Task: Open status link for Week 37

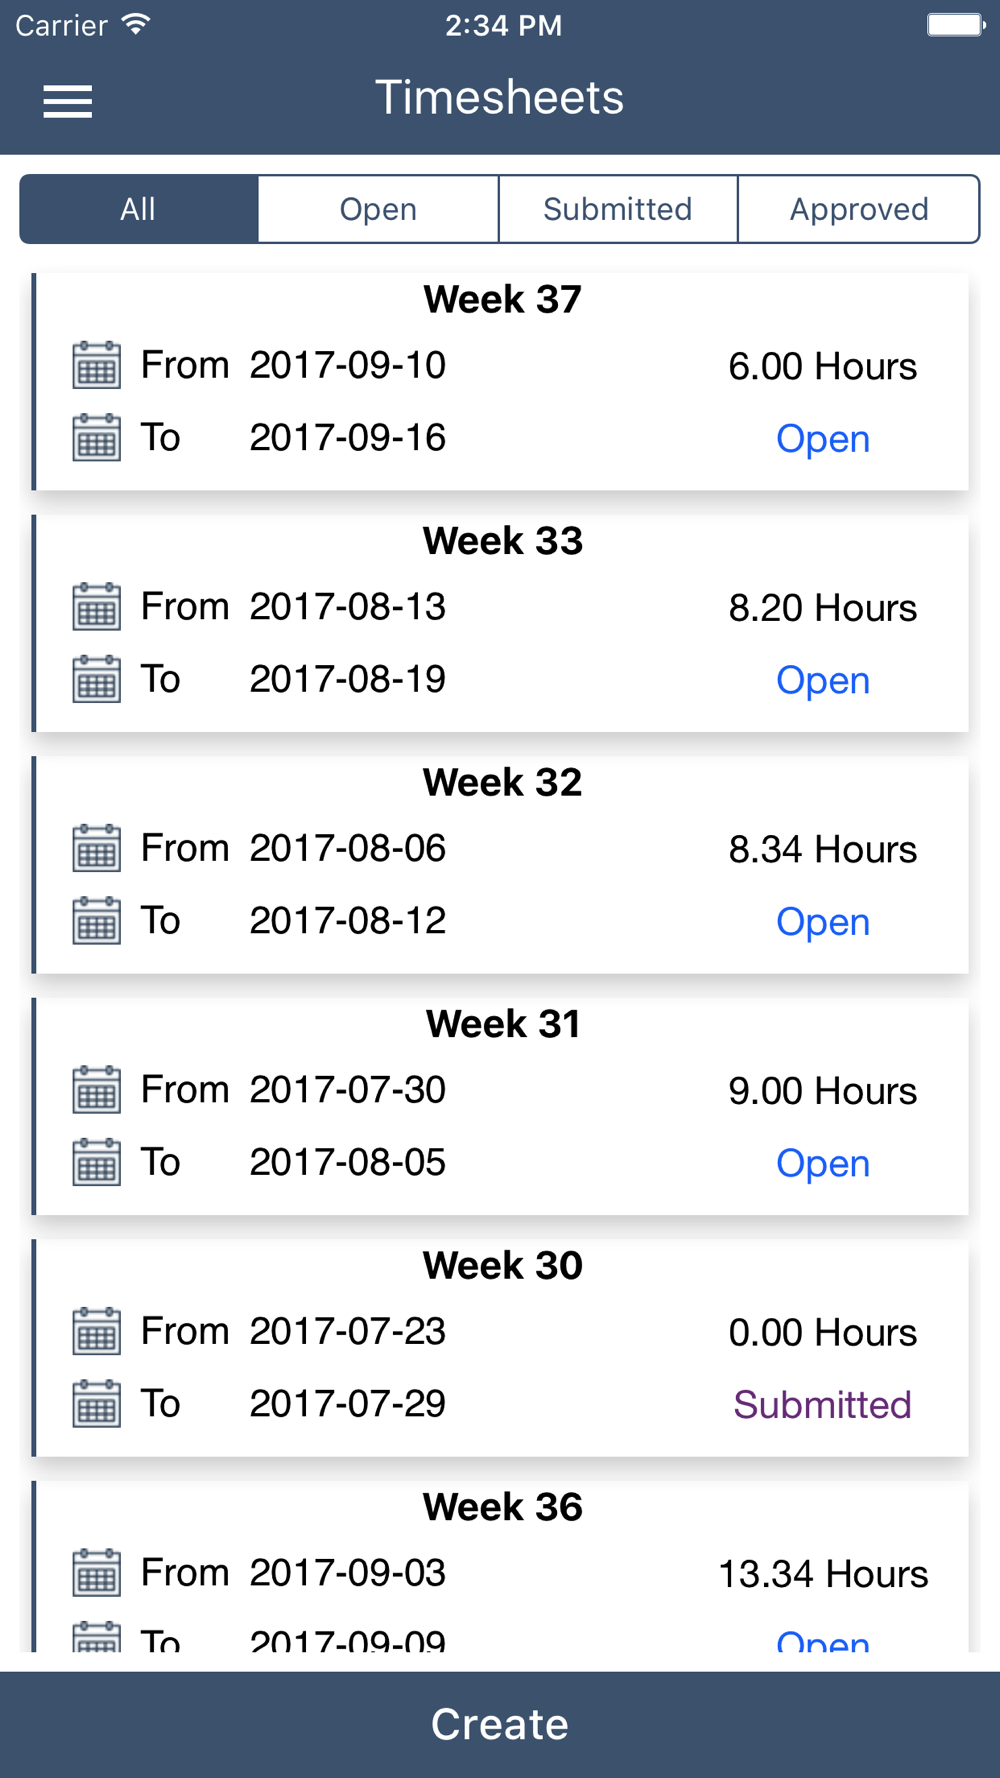Action: point(823,439)
